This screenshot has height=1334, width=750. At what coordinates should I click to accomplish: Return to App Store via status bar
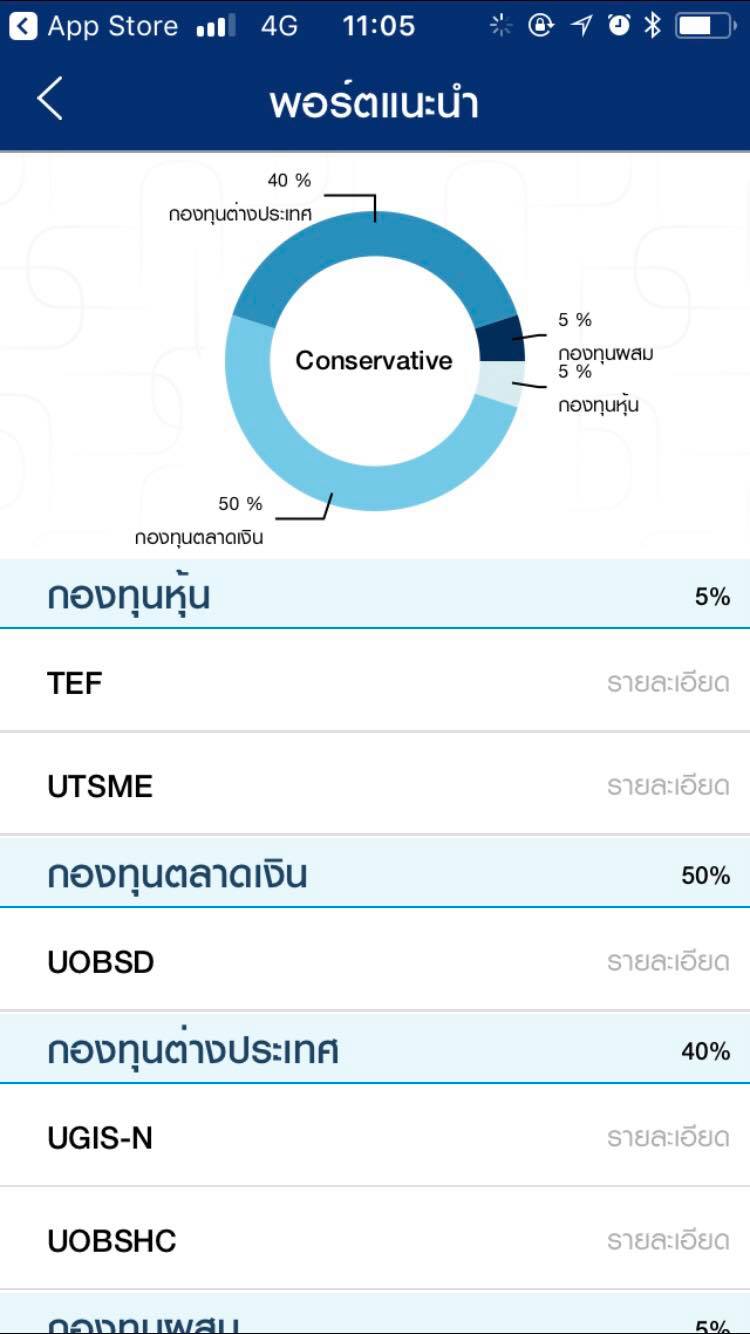(95, 26)
